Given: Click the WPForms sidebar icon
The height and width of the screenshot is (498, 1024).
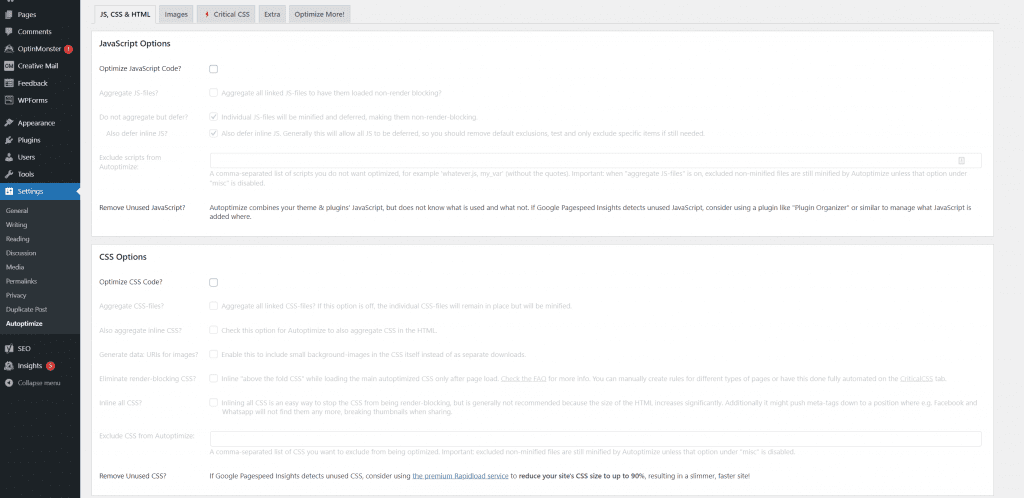Looking at the screenshot, I should tap(8, 101).
